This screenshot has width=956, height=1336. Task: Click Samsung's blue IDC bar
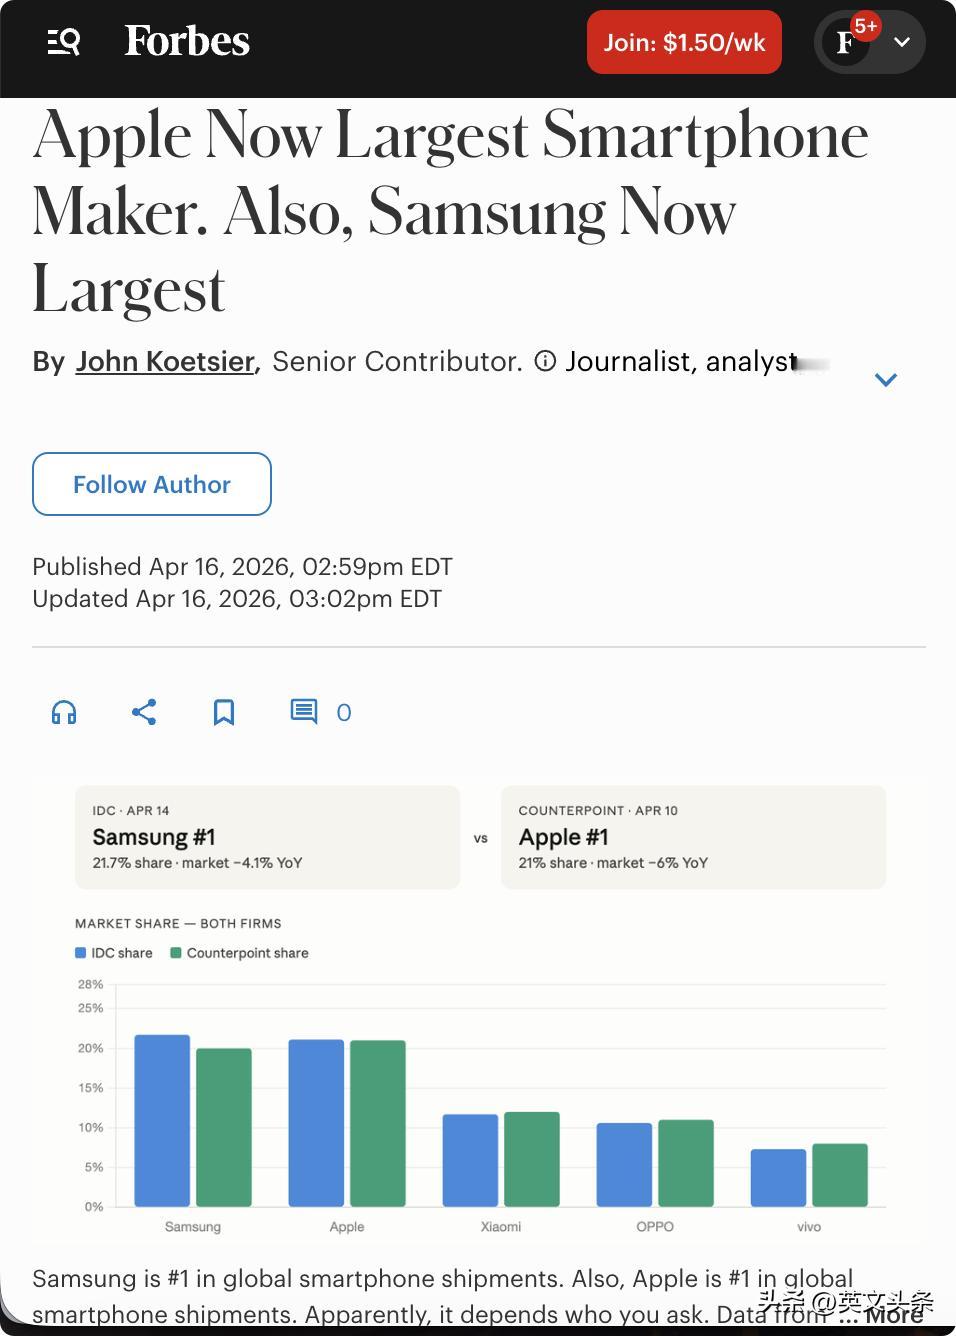[162, 1120]
